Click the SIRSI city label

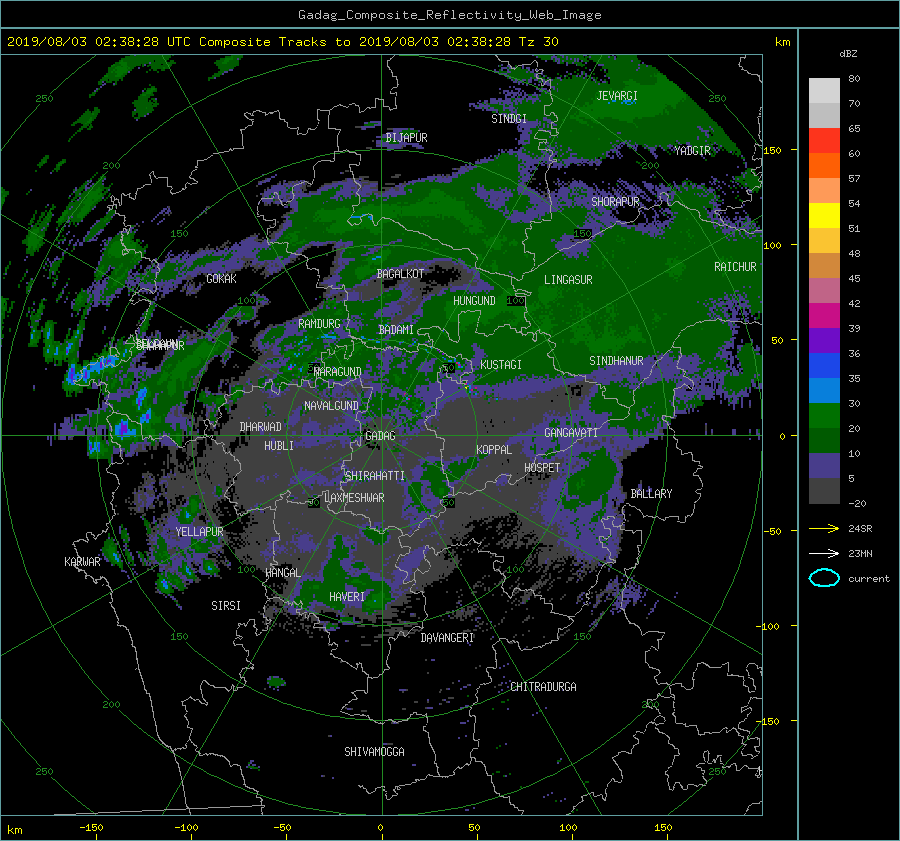pos(226,606)
